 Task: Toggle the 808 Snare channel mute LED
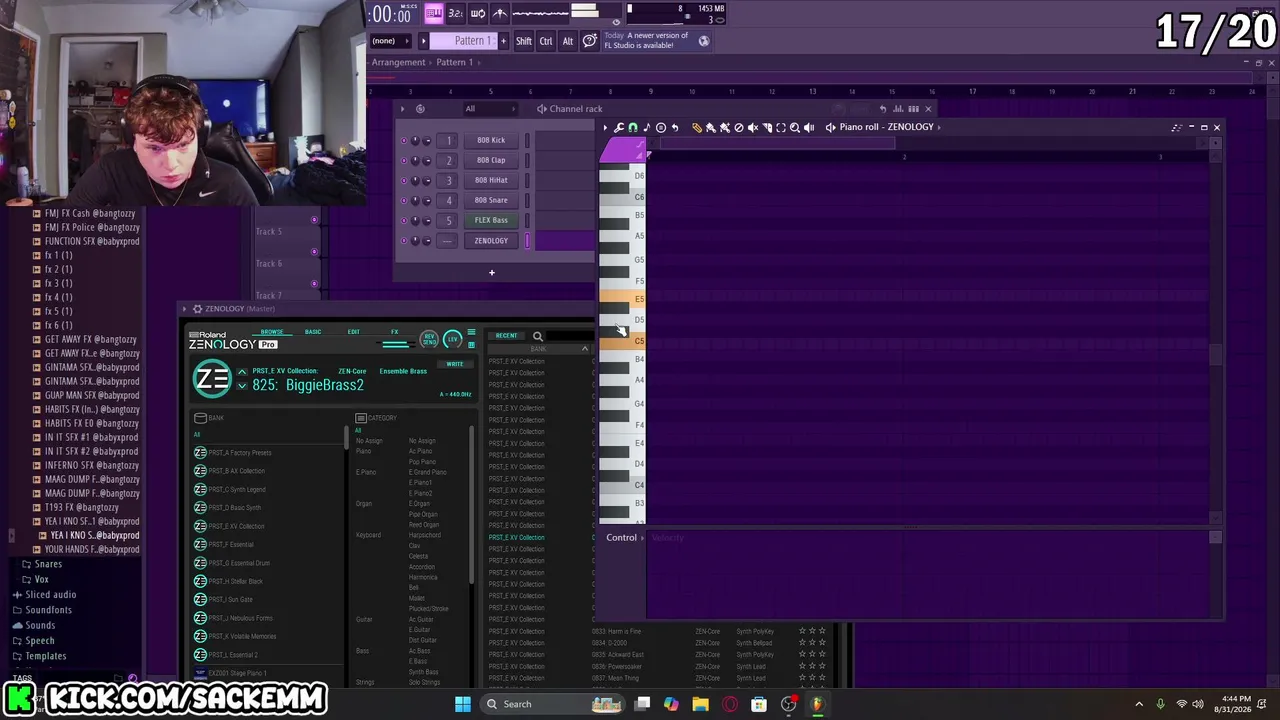404,201
